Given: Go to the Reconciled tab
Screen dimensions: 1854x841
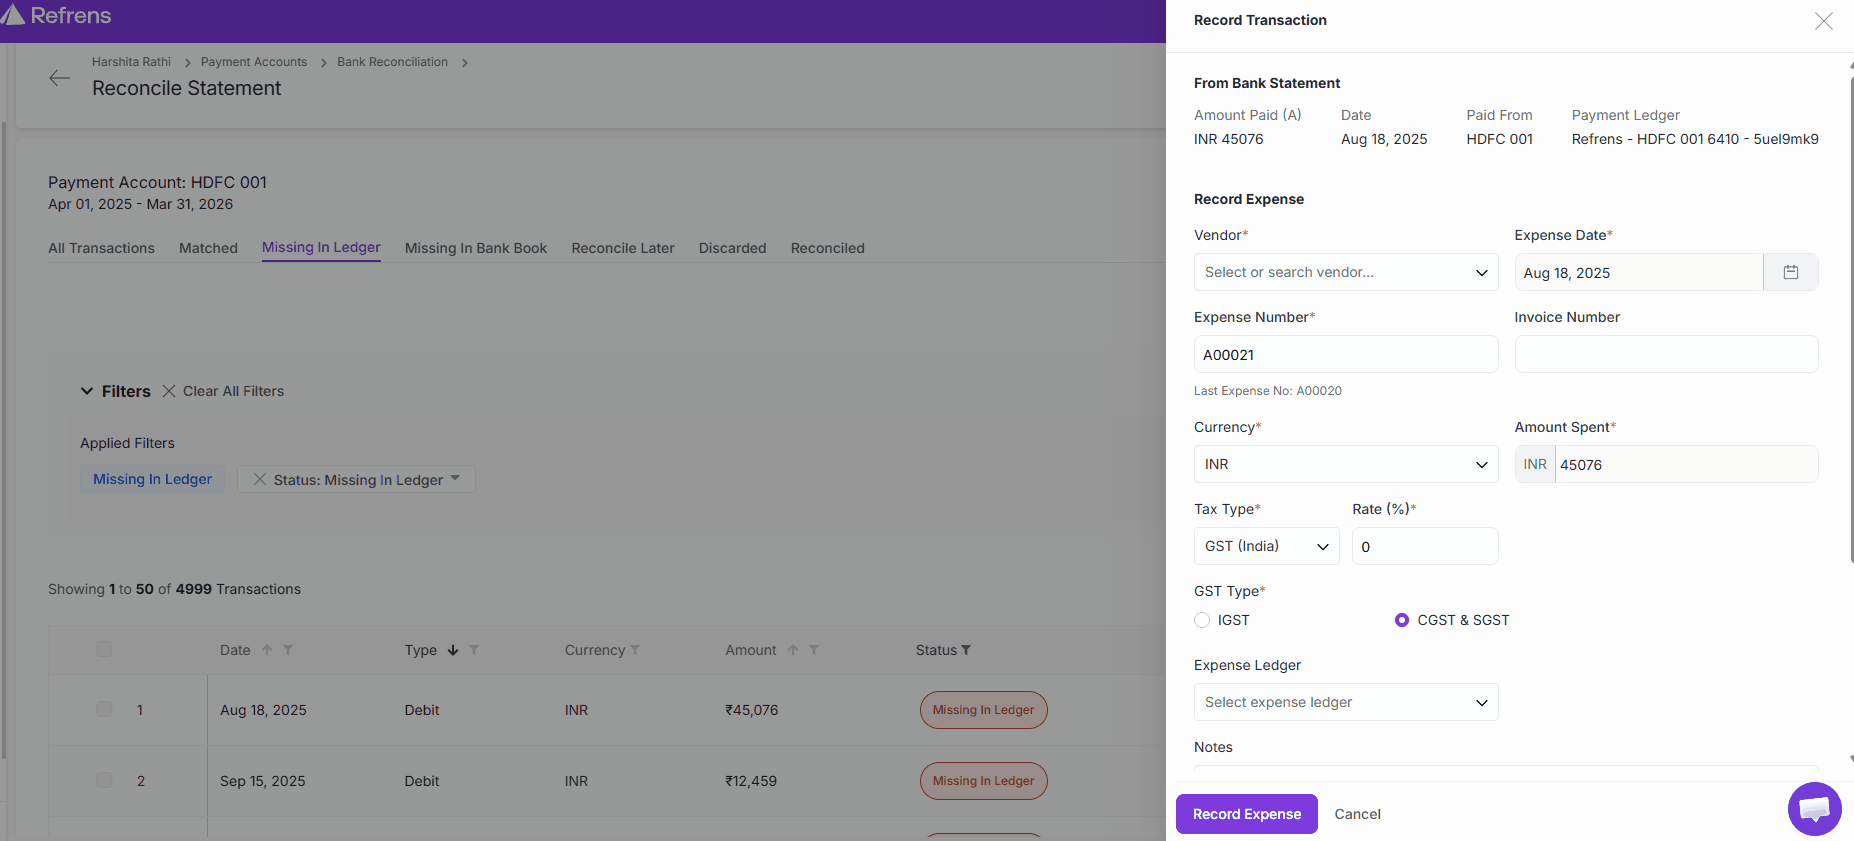Looking at the screenshot, I should [827, 248].
